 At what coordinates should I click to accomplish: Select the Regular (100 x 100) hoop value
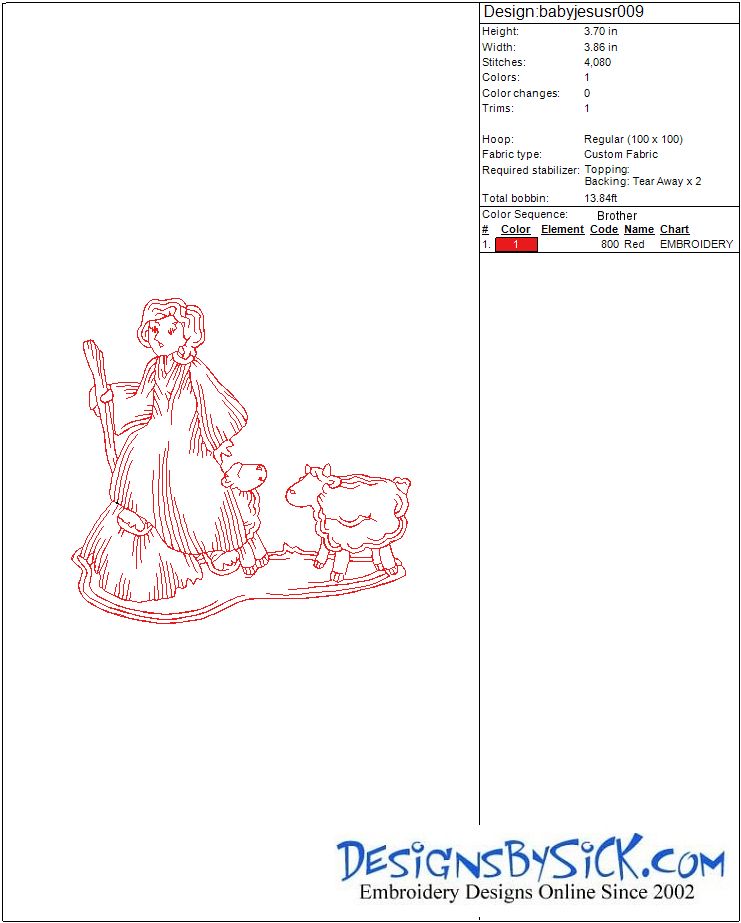coord(633,139)
